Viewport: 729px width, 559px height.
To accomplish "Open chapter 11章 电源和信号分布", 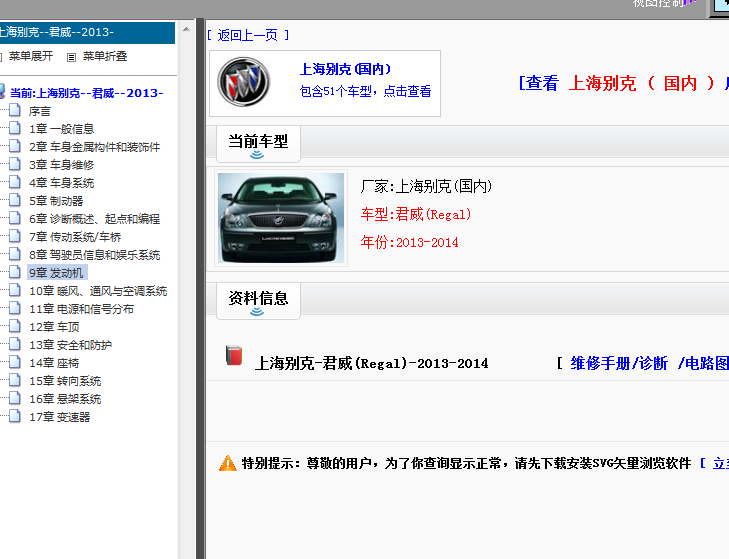I will point(81,309).
